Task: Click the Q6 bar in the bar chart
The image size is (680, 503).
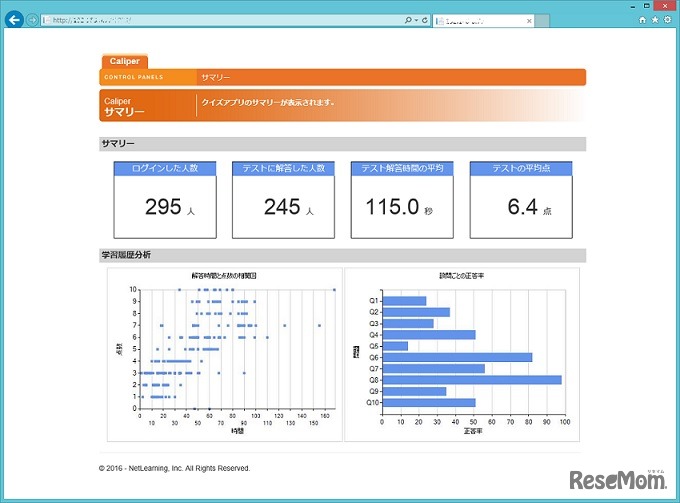Action: coord(457,357)
